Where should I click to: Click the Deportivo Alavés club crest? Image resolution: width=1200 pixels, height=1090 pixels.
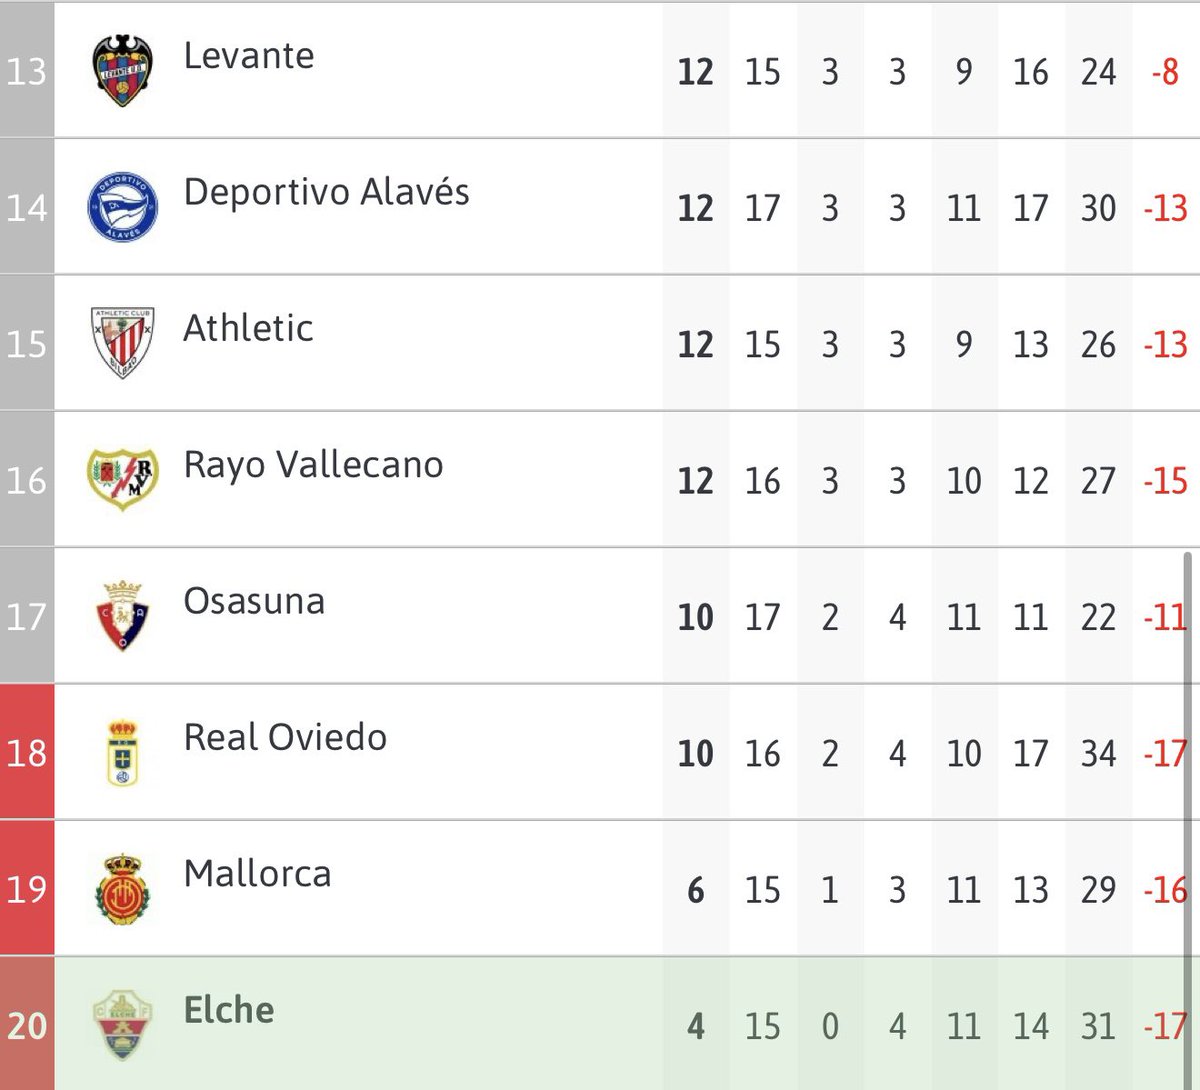[123, 207]
